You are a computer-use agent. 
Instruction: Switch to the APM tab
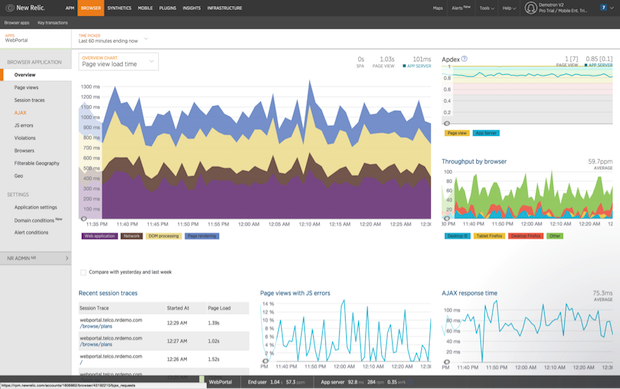[70, 8]
